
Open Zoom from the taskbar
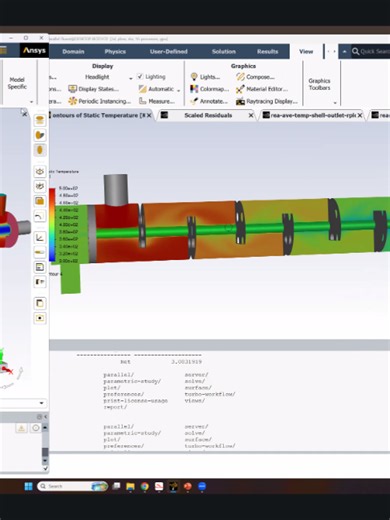click(202, 487)
